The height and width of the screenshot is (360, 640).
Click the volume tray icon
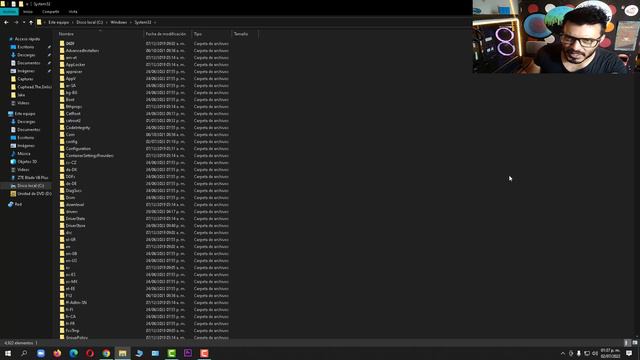coord(595,353)
